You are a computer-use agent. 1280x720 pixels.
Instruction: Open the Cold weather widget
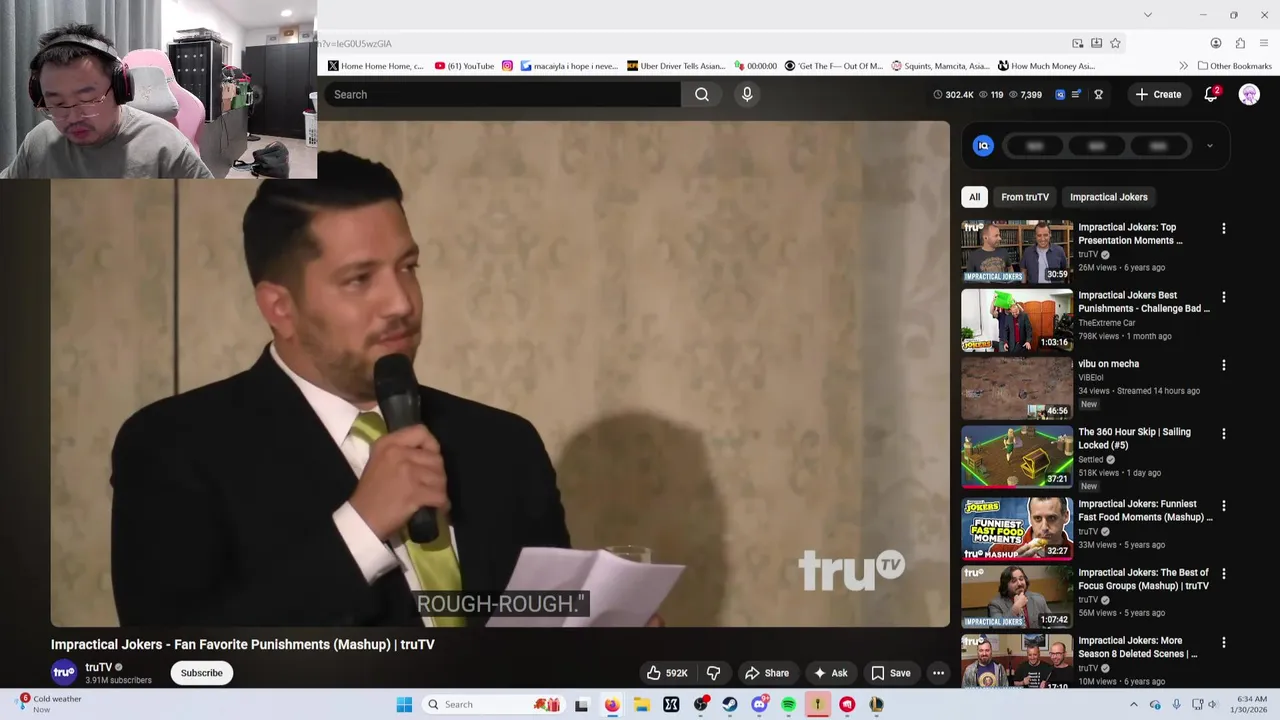(x=50, y=704)
